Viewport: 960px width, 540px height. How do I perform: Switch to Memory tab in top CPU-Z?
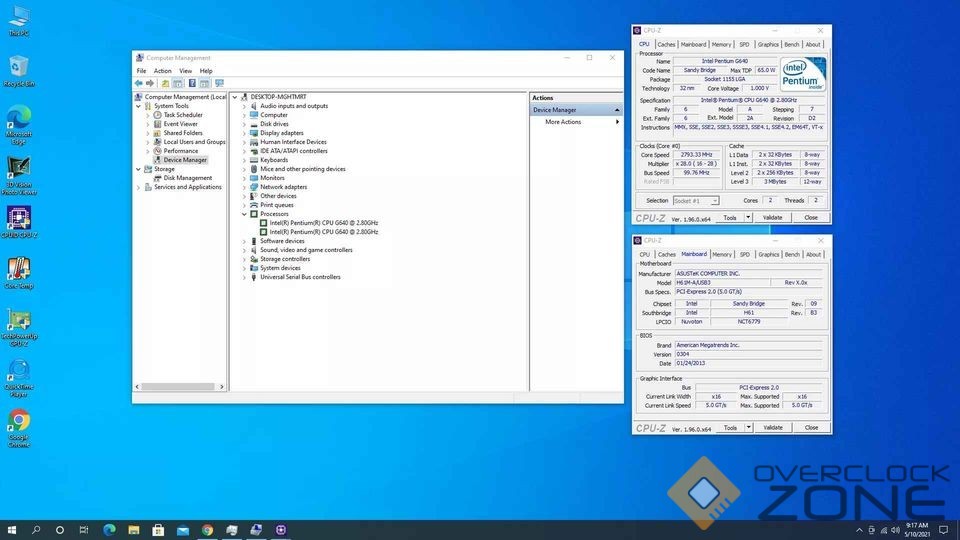[x=721, y=45]
